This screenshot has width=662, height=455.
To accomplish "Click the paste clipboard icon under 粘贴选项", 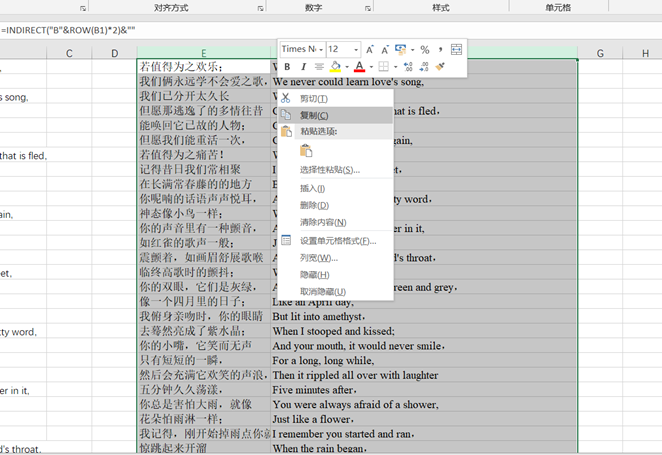I will 306,151.
